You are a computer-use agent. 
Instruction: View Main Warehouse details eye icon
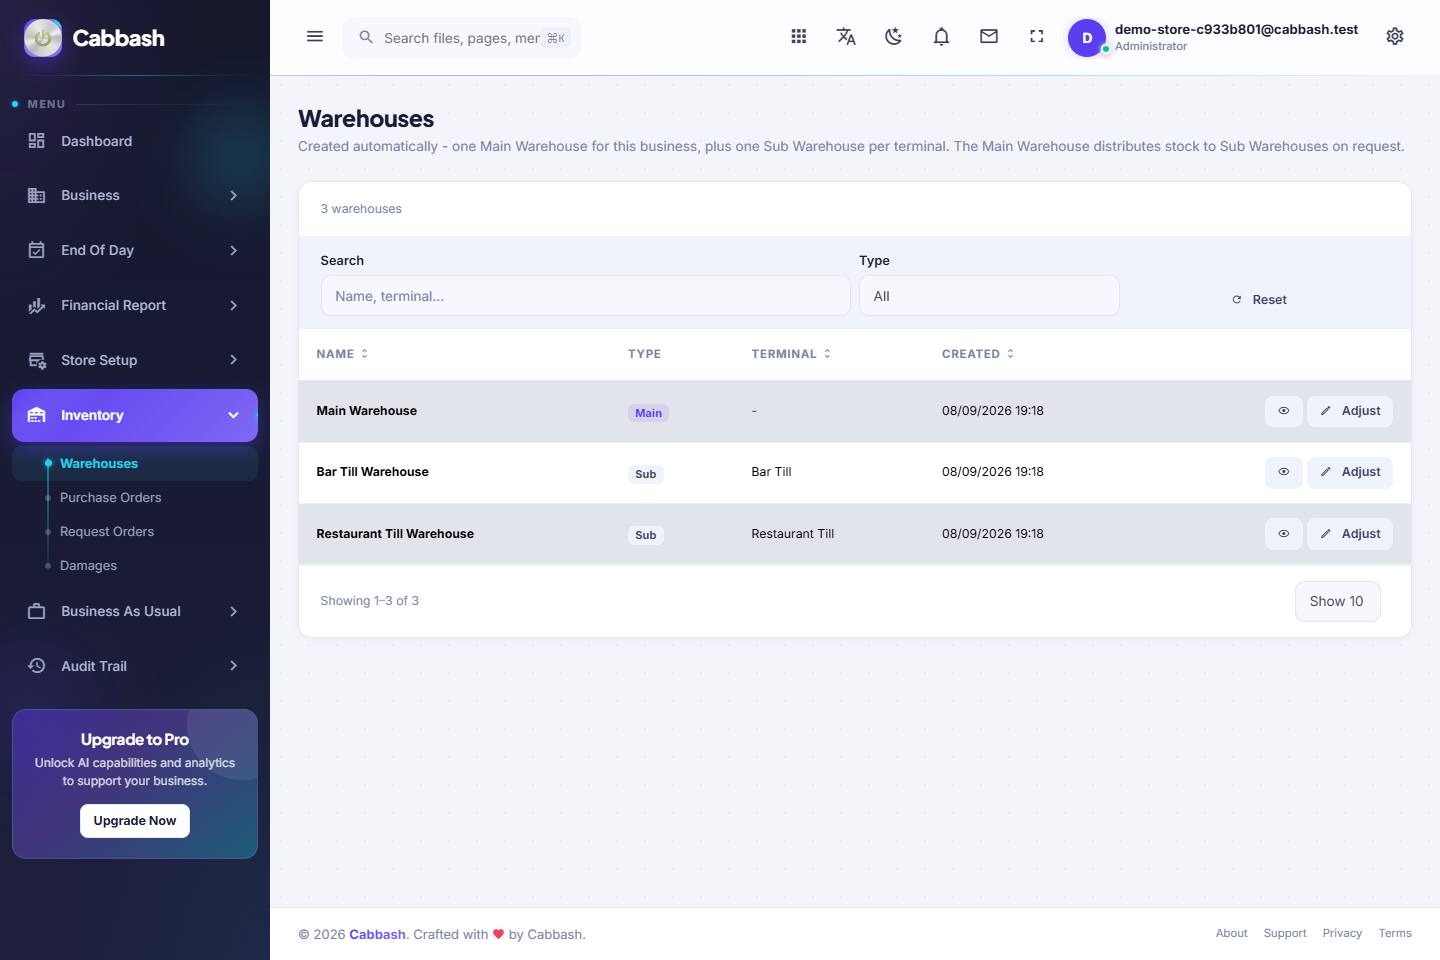(1284, 411)
